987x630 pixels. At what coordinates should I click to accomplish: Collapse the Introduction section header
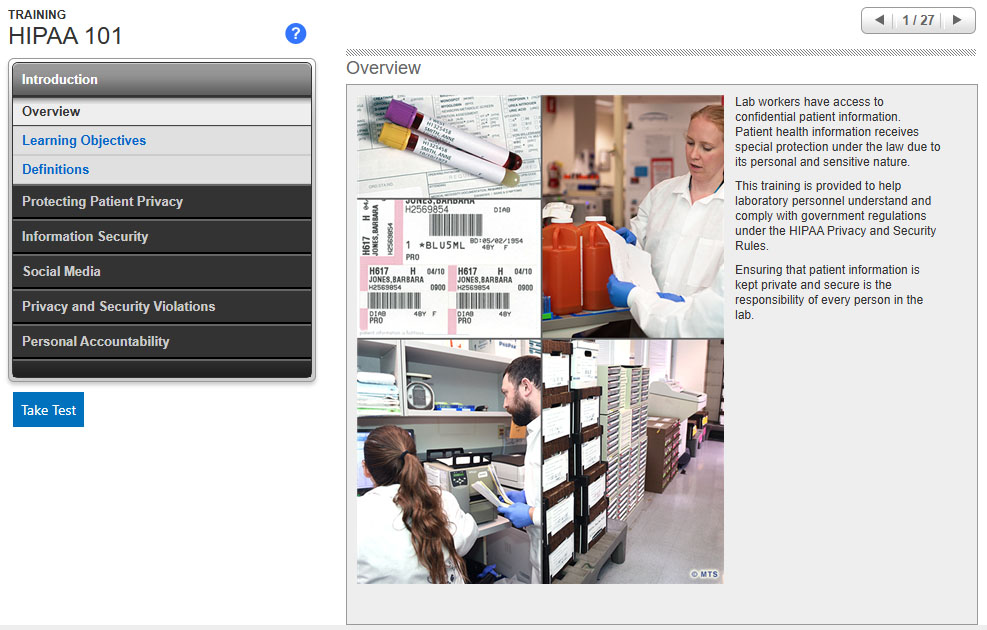coord(162,80)
